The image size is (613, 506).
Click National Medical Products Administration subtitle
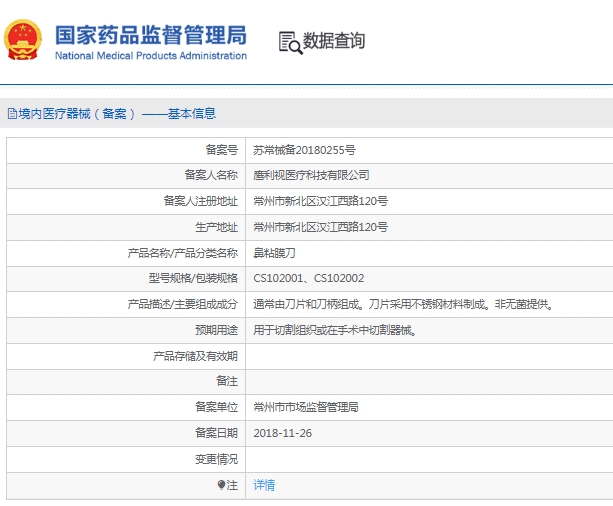click(x=151, y=56)
